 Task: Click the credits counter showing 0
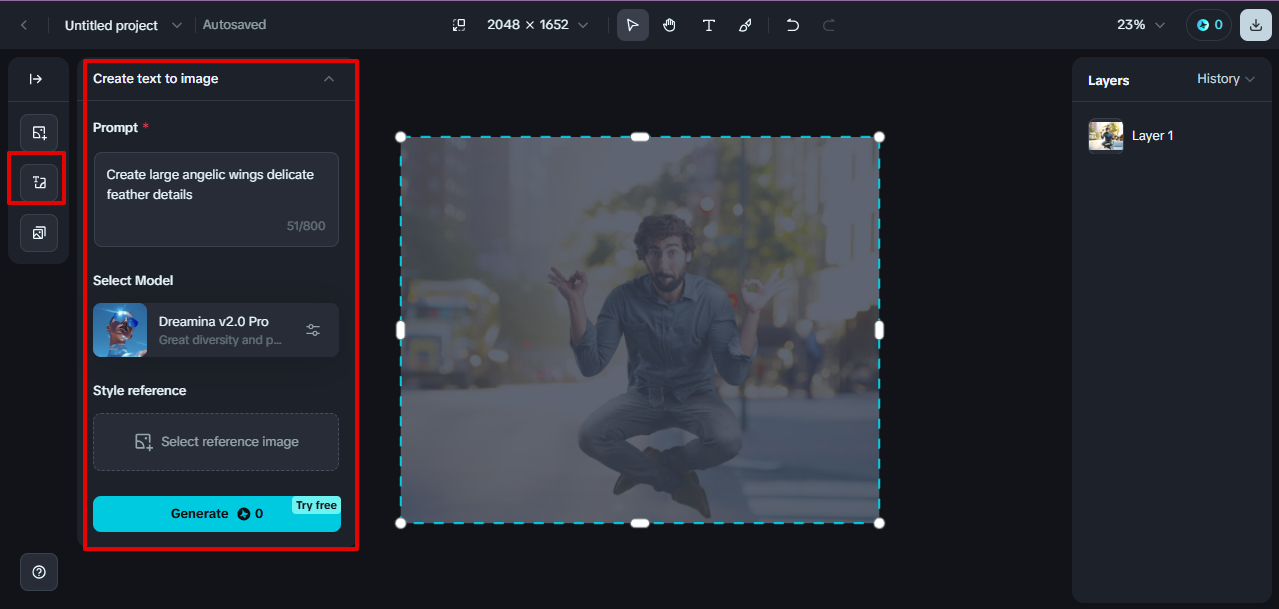pyautogui.click(x=1209, y=25)
